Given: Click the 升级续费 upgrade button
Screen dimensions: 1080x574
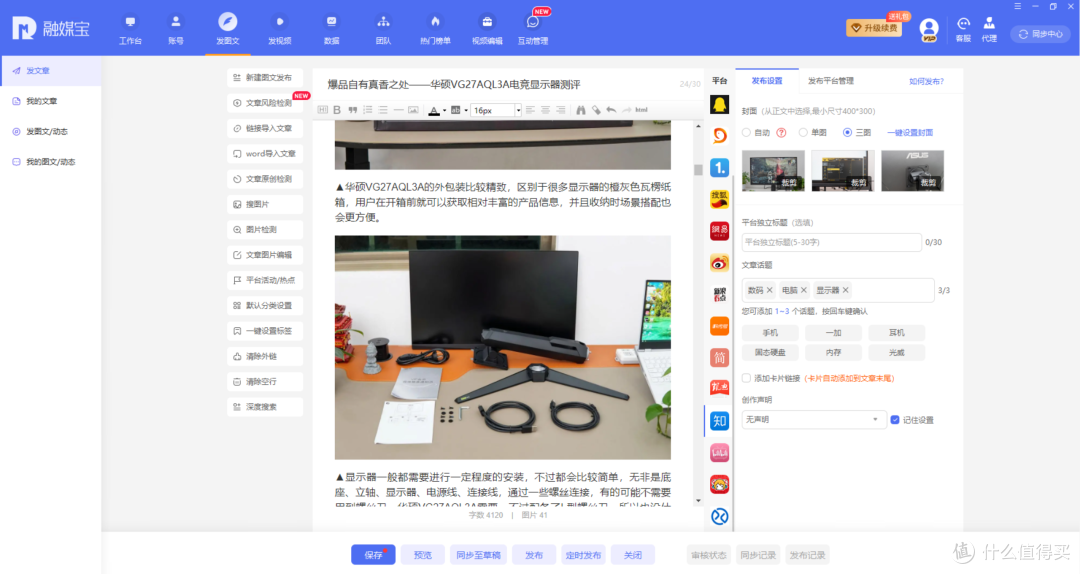Looking at the screenshot, I should point(874,28).
